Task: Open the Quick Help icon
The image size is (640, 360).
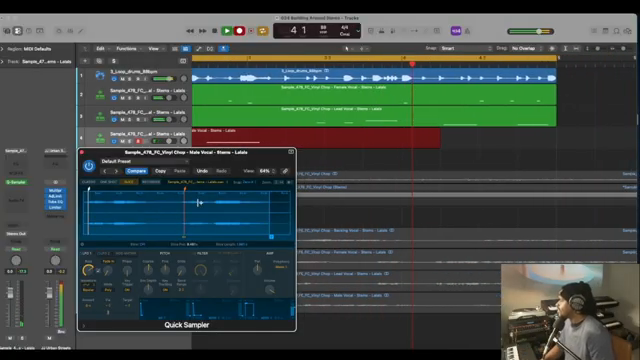Action: coord(29,31)
